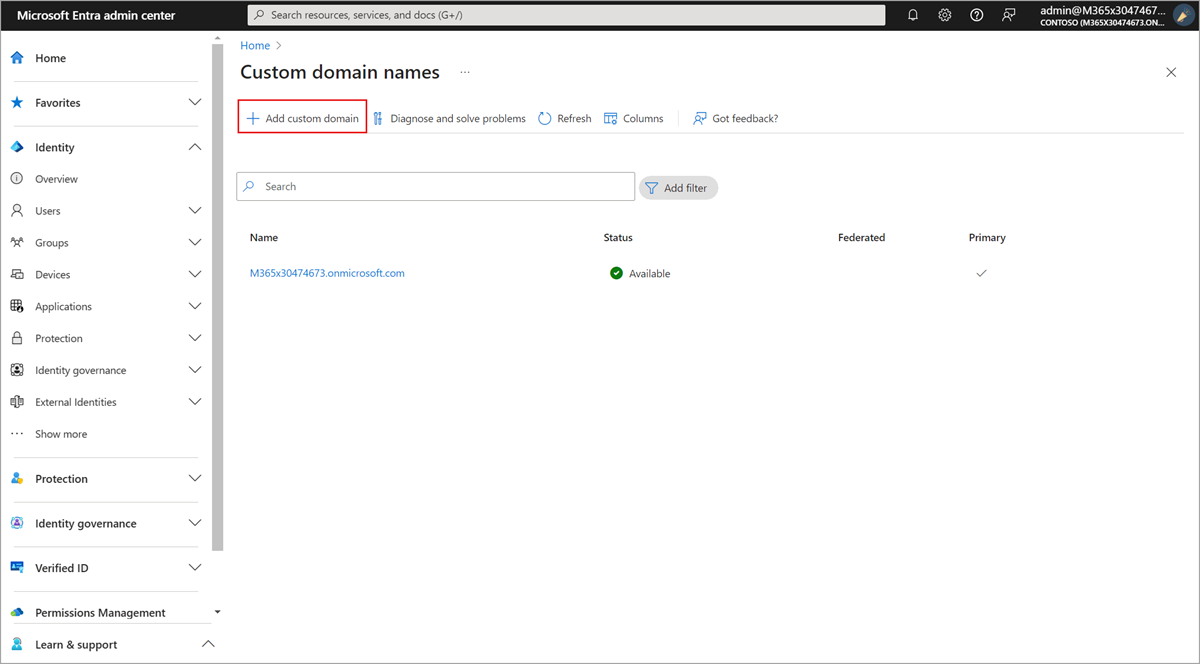Click Show more in the sidebar
The image size is (1200, 664).
(61, 434)
